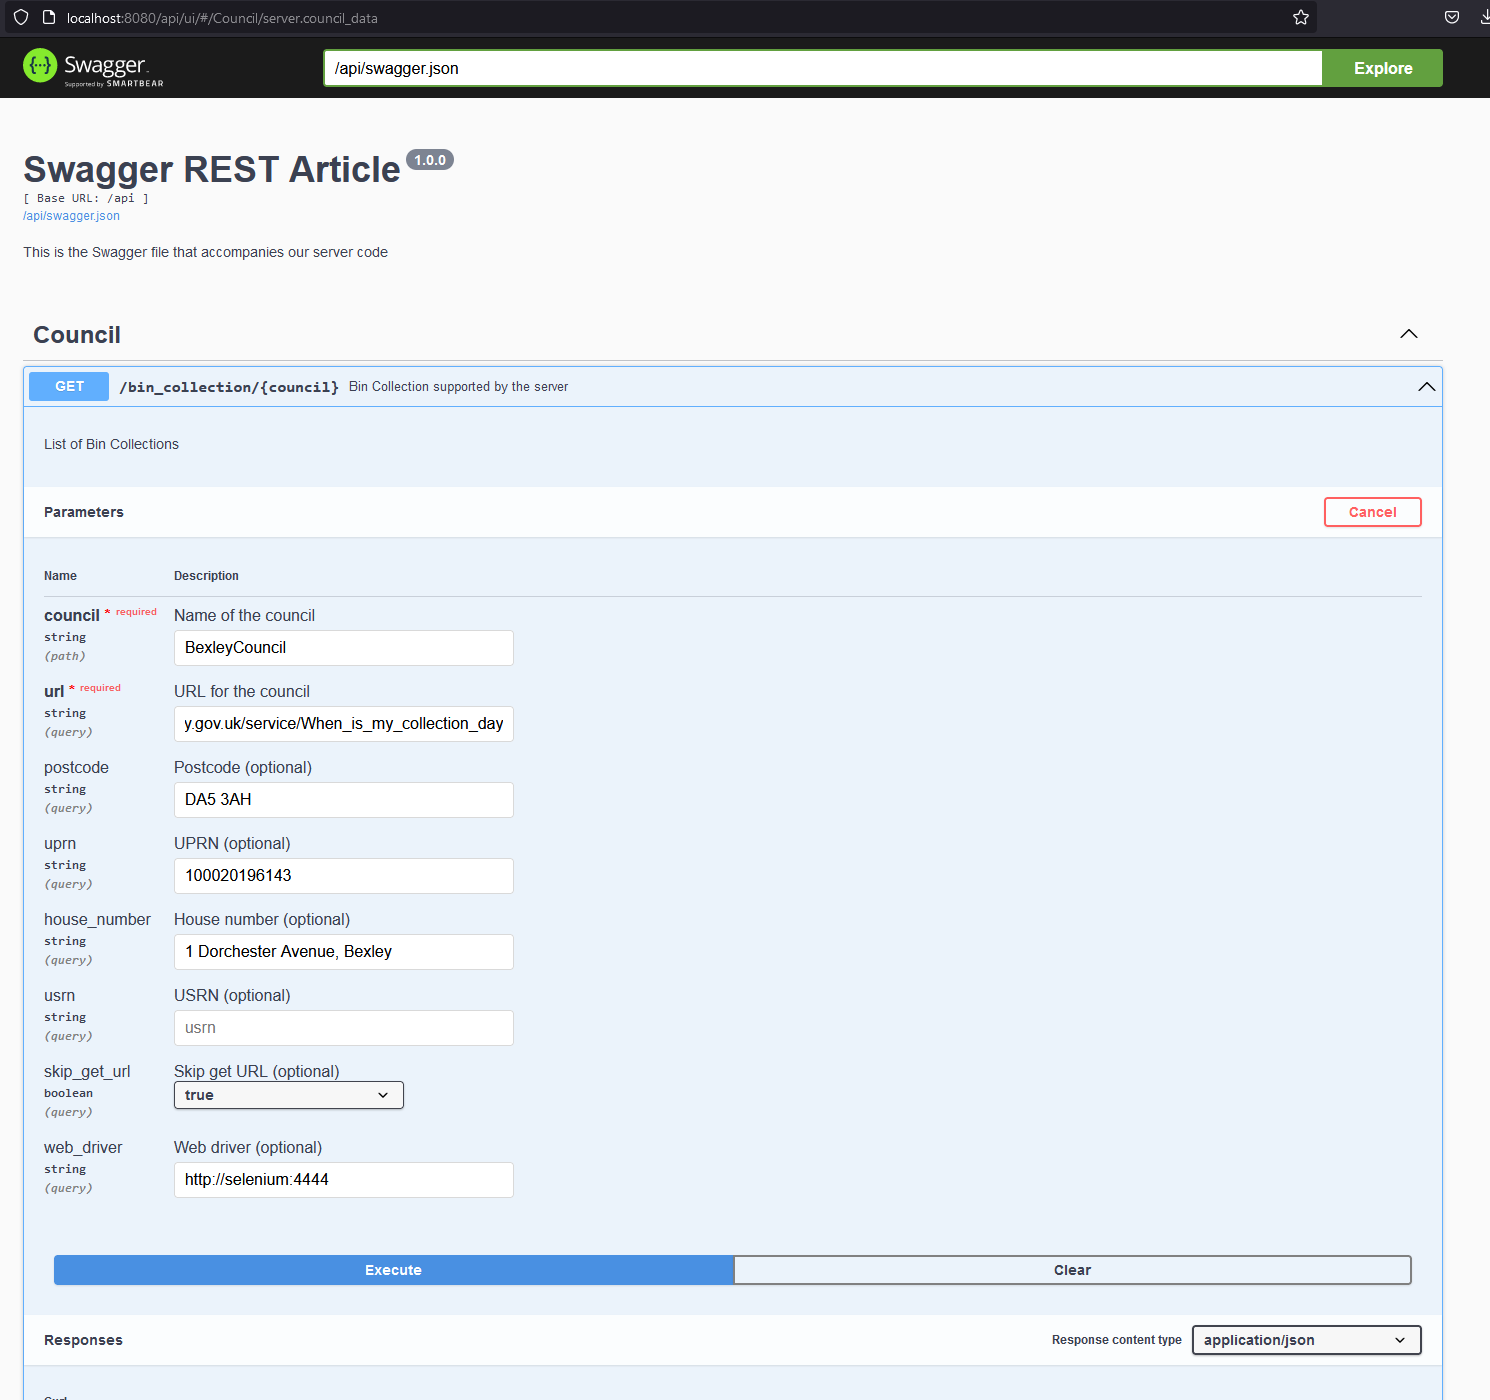Click the house number input field
Viewport: 1490px width, 1400px height.
coord(344,952)
